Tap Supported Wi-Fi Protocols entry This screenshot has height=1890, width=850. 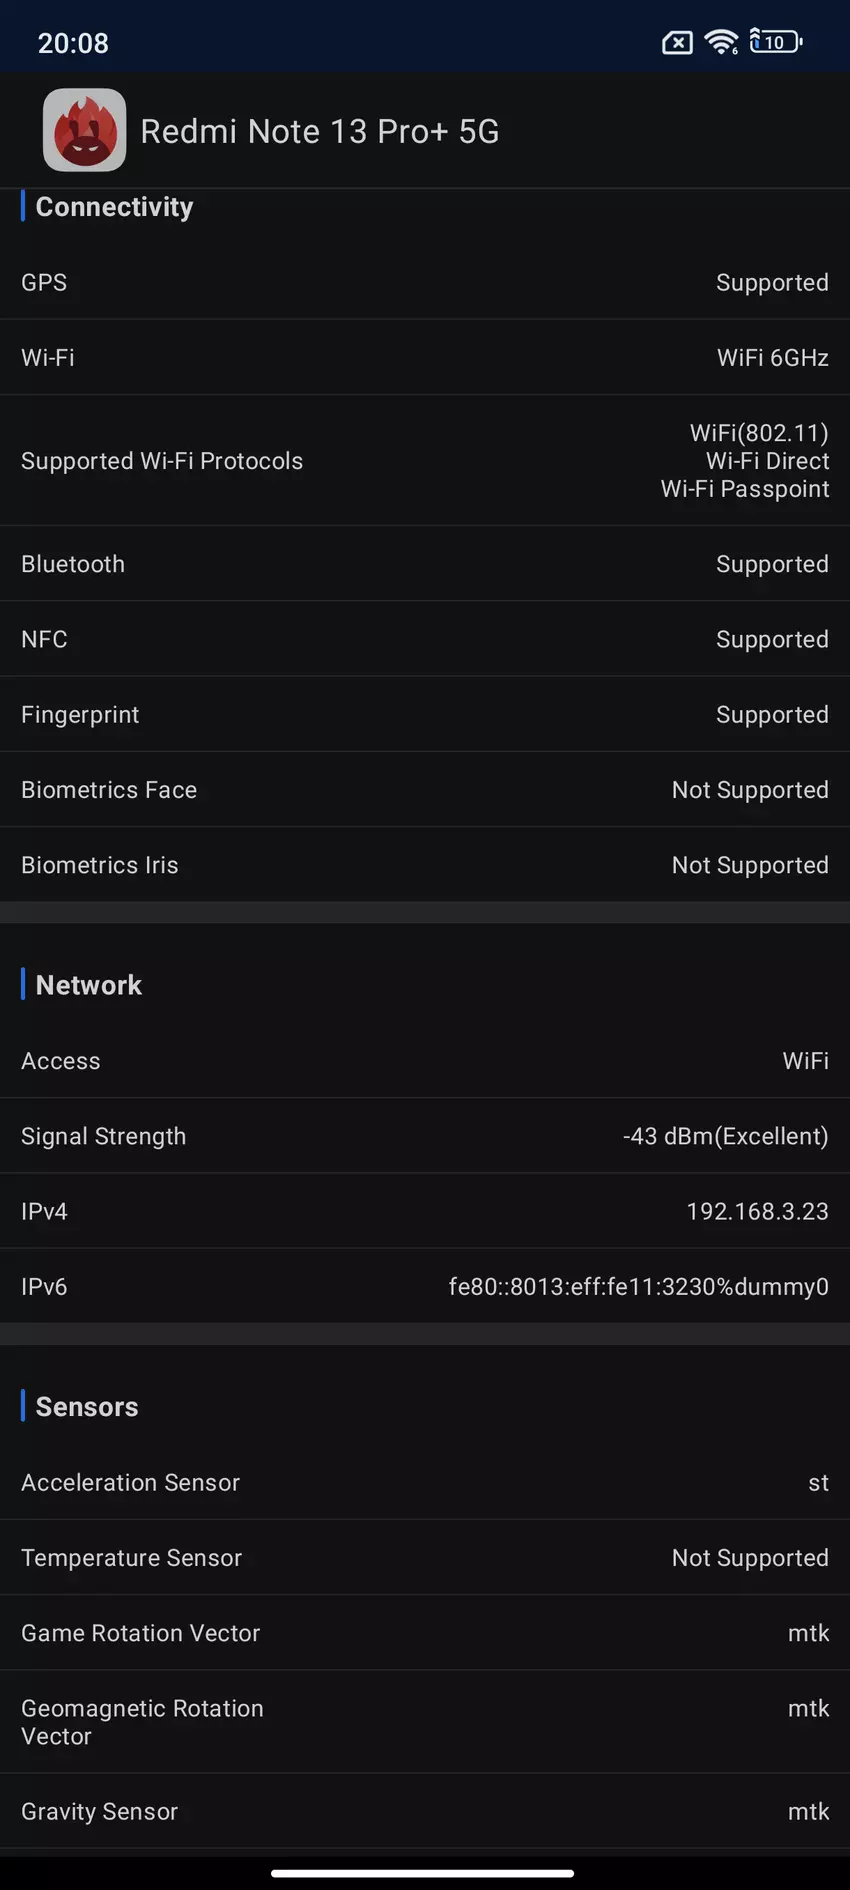click(425, 461)
